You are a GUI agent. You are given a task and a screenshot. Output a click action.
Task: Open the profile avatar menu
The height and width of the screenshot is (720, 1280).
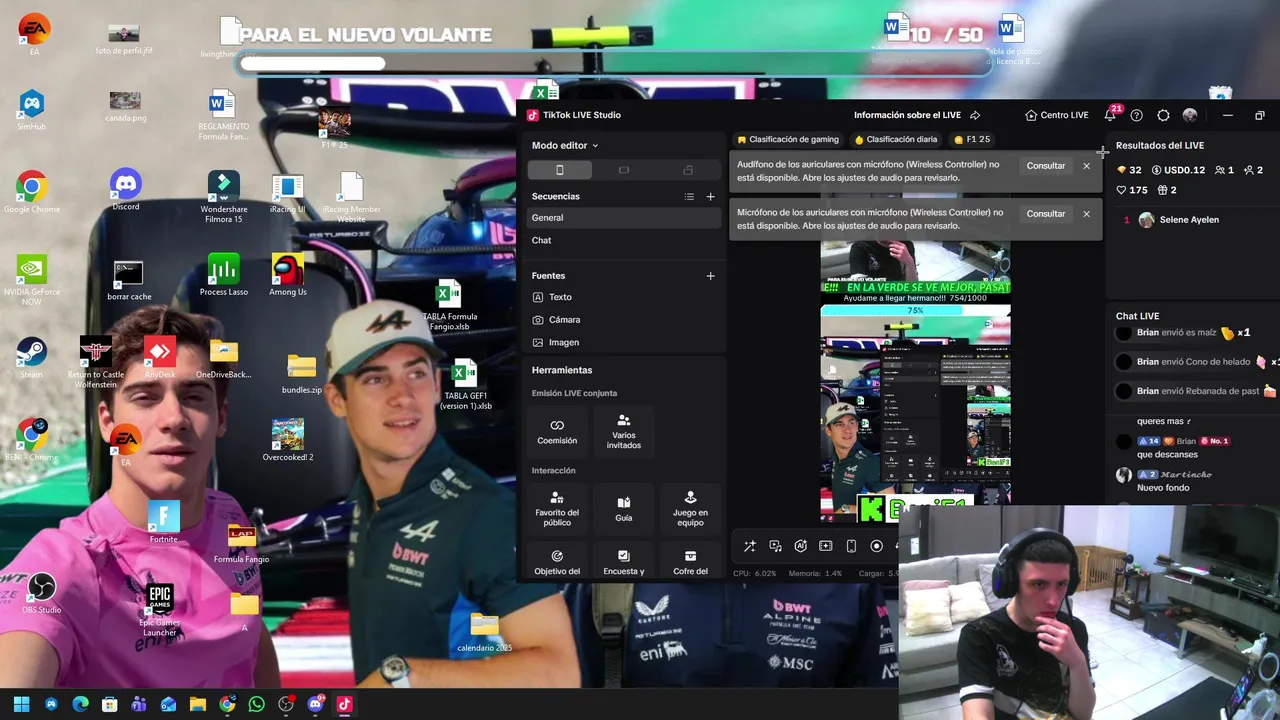1190,115
